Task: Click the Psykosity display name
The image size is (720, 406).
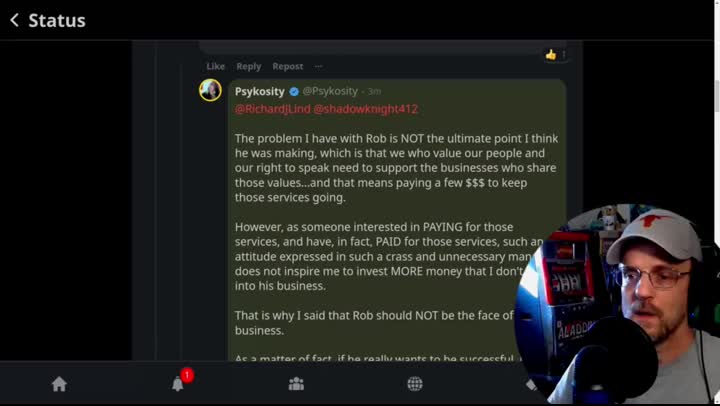Action: pyautogui.click(x=260, y=92)
